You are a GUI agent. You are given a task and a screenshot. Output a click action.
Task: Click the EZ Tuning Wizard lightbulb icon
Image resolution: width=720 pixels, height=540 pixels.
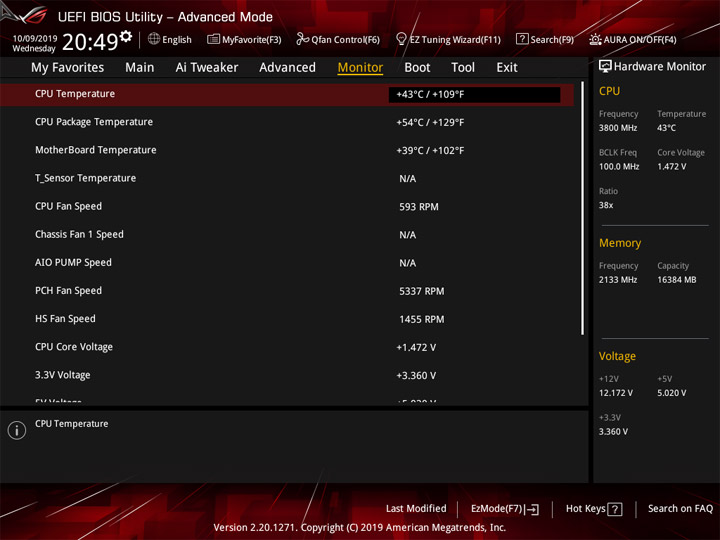401,39
